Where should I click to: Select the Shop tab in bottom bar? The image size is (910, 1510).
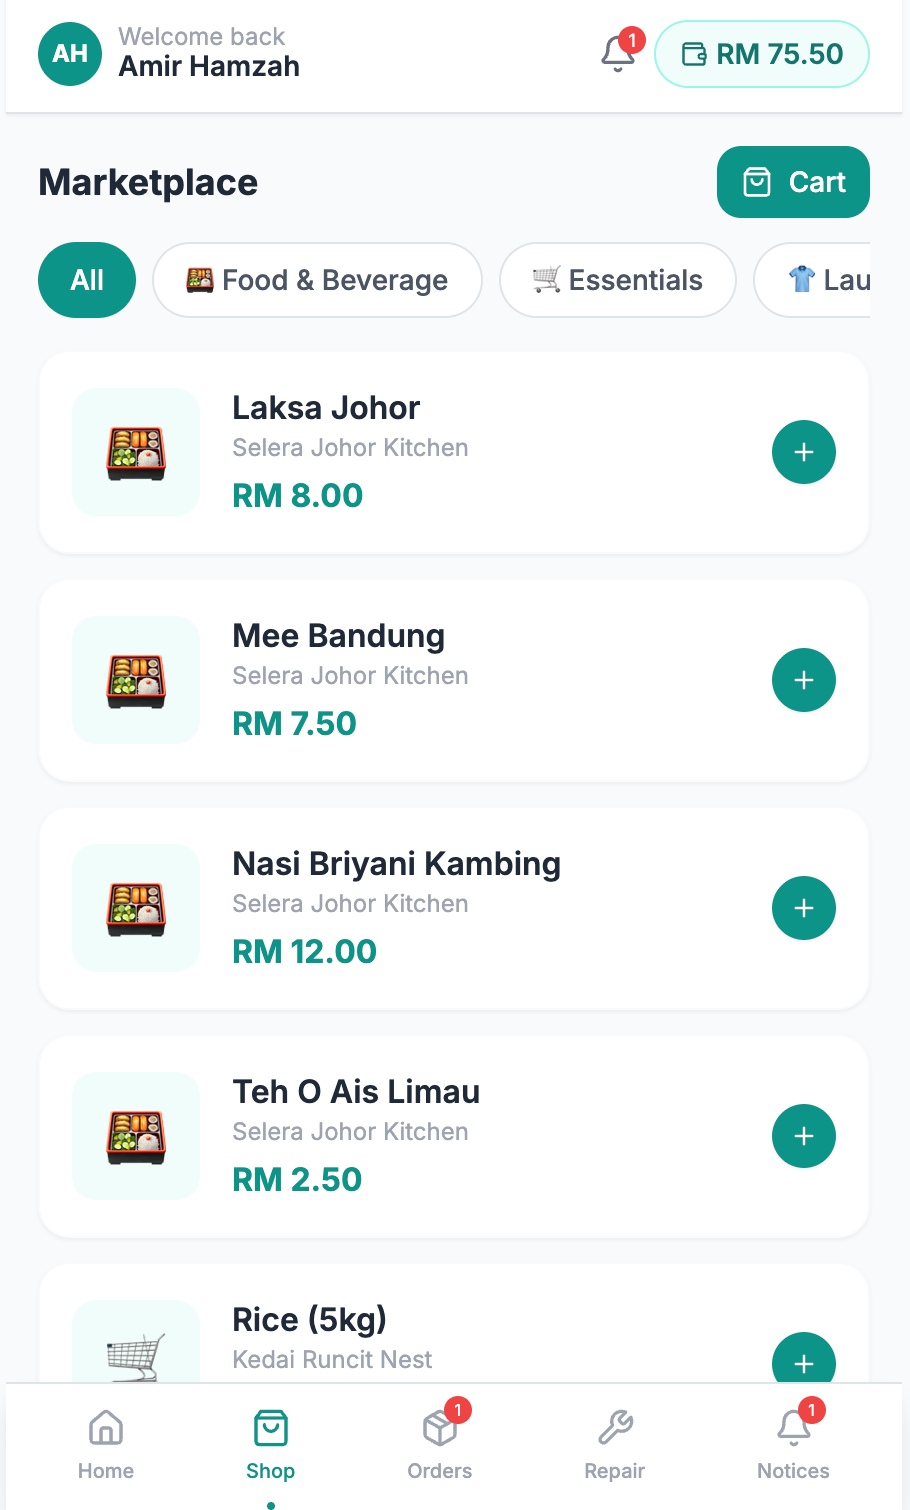click(x=270, y=1444)
